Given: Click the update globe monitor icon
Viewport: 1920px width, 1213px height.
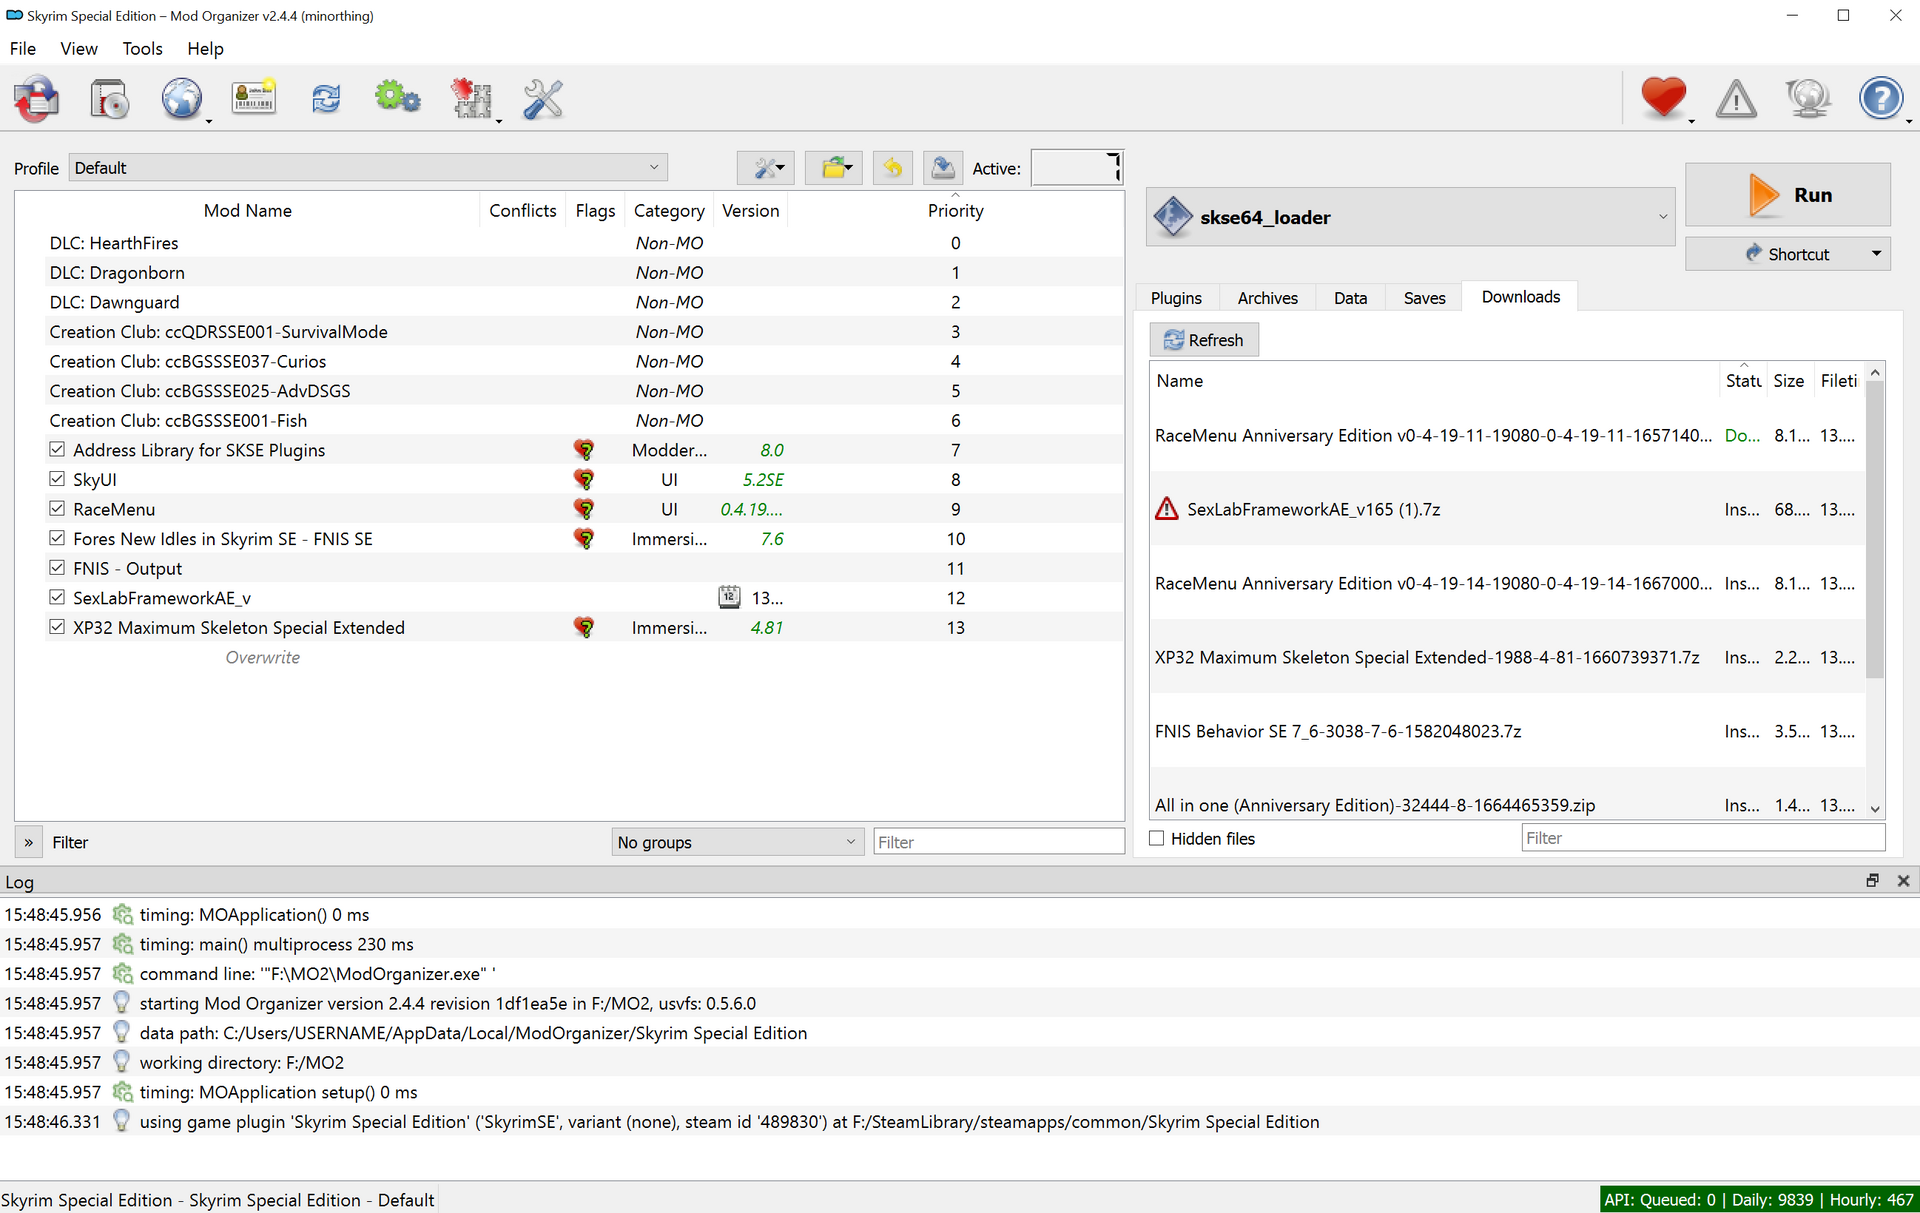Looking at the screenshot, I should tap(1808, 99).
